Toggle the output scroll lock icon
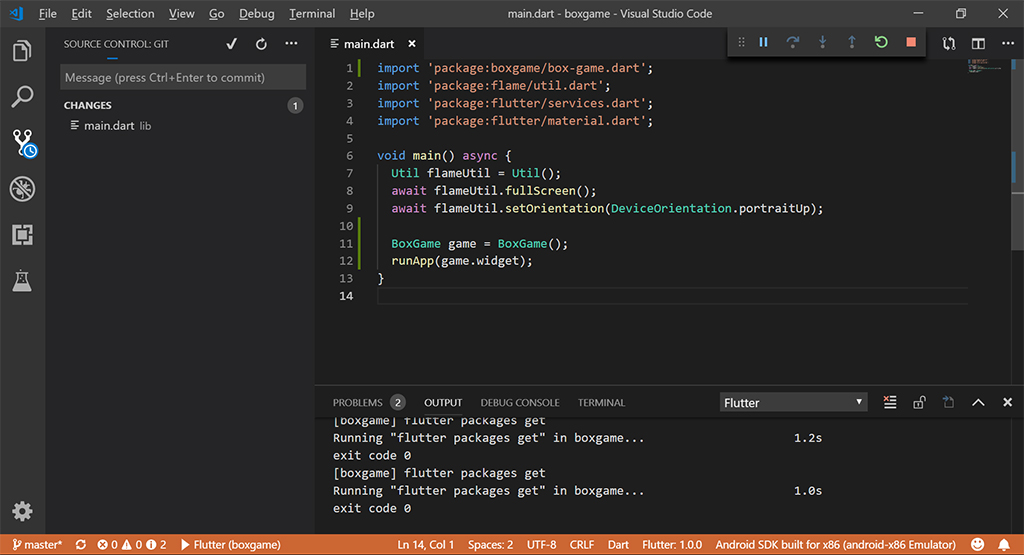The image size is (1024, 555). click(x=919, y=402)
